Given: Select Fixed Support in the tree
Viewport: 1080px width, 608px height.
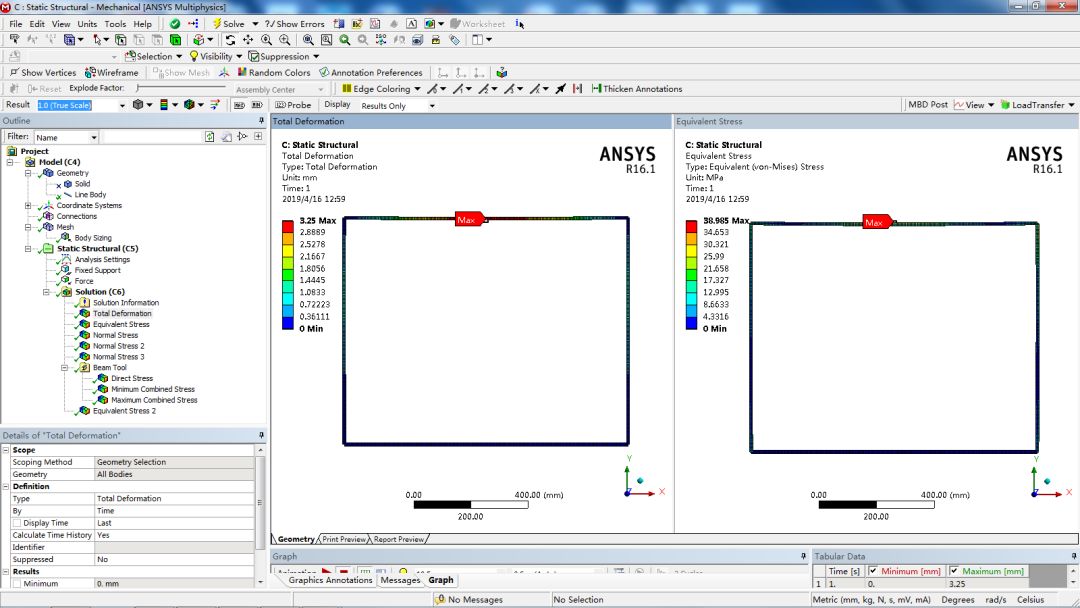Looking at the screenshot, I should (97, 271).
